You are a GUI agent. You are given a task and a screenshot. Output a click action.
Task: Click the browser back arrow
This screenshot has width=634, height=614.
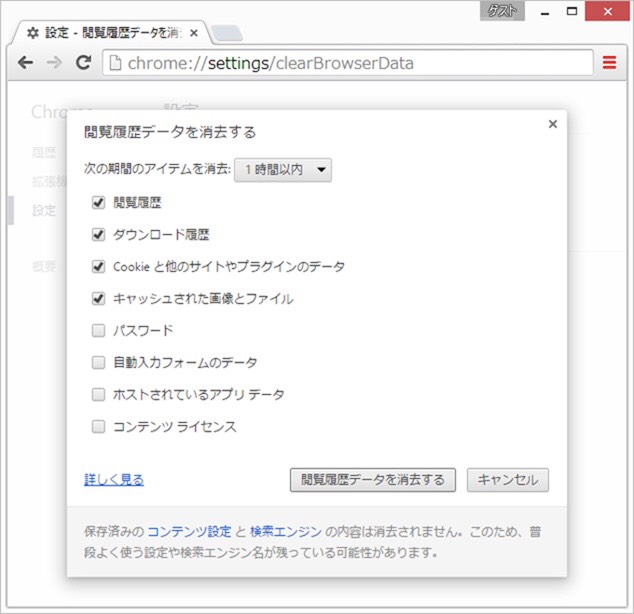pos(25,63)
